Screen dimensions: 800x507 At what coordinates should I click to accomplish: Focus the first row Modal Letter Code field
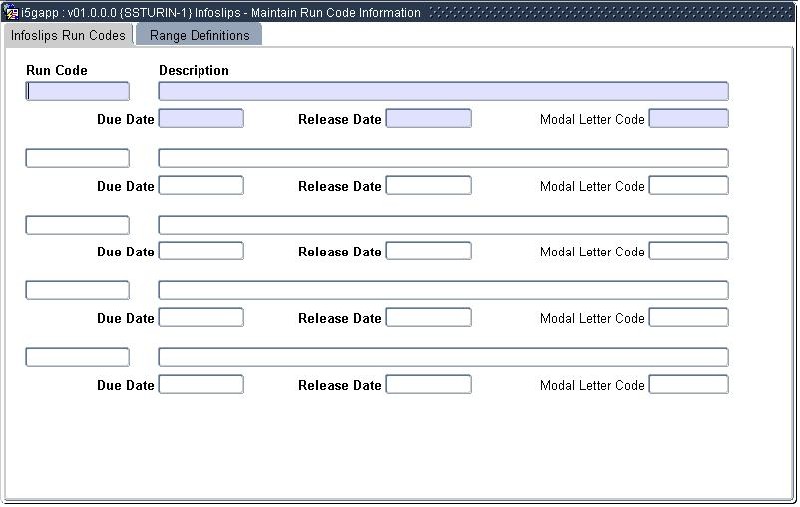click(x=688, y=119)
